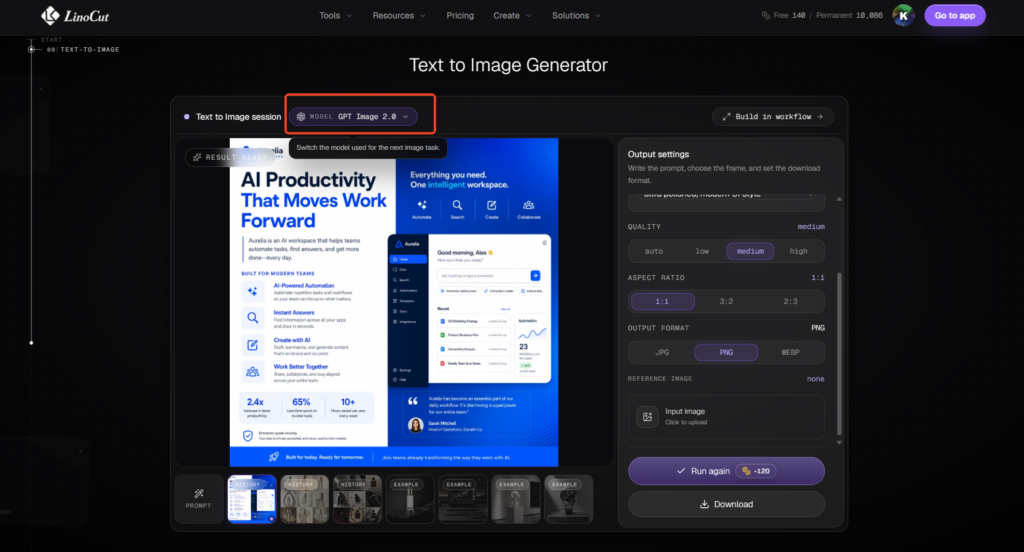
Task: Open the user avatar K profile
Action: 903,16
